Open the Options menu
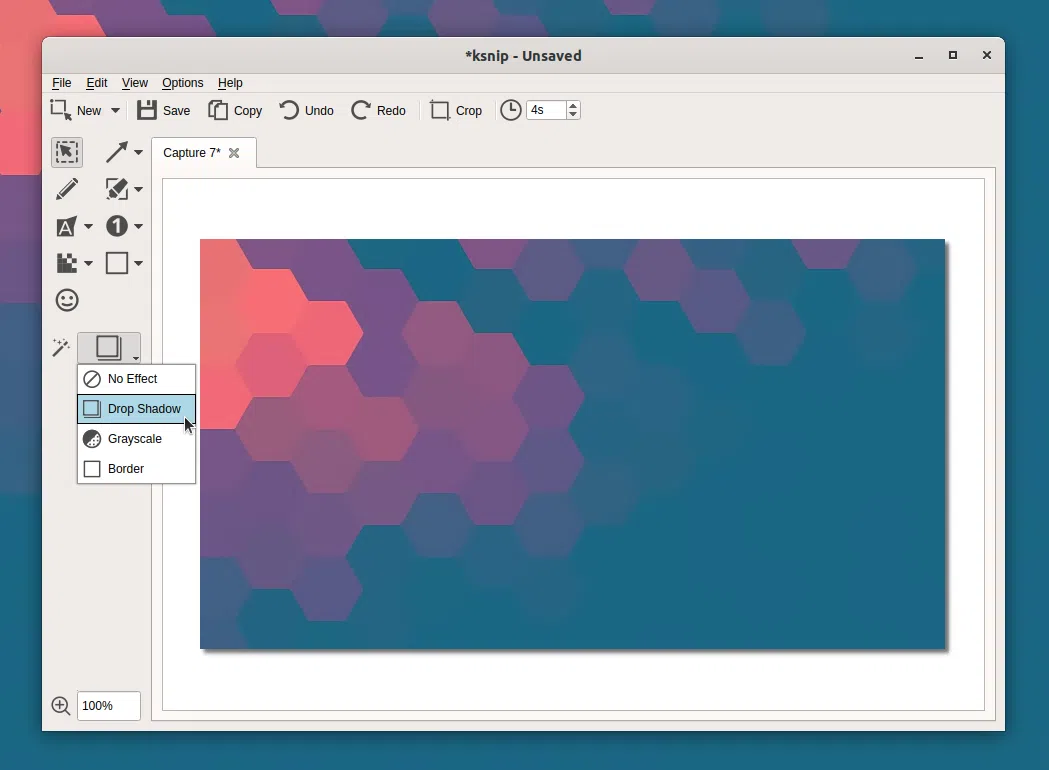The width and height of the screenshot is (1049, 770). pos(182,83)
